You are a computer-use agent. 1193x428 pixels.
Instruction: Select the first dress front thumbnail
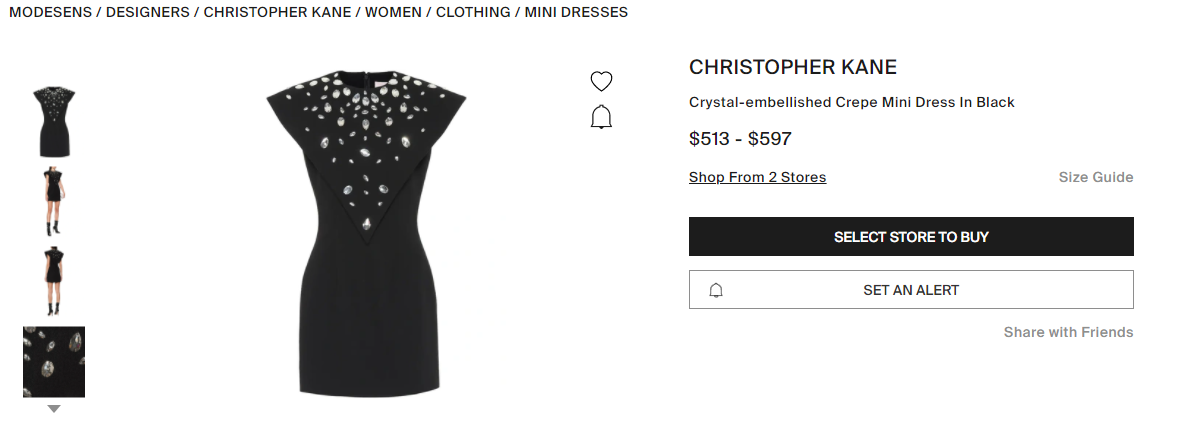(x=53, y=122)
